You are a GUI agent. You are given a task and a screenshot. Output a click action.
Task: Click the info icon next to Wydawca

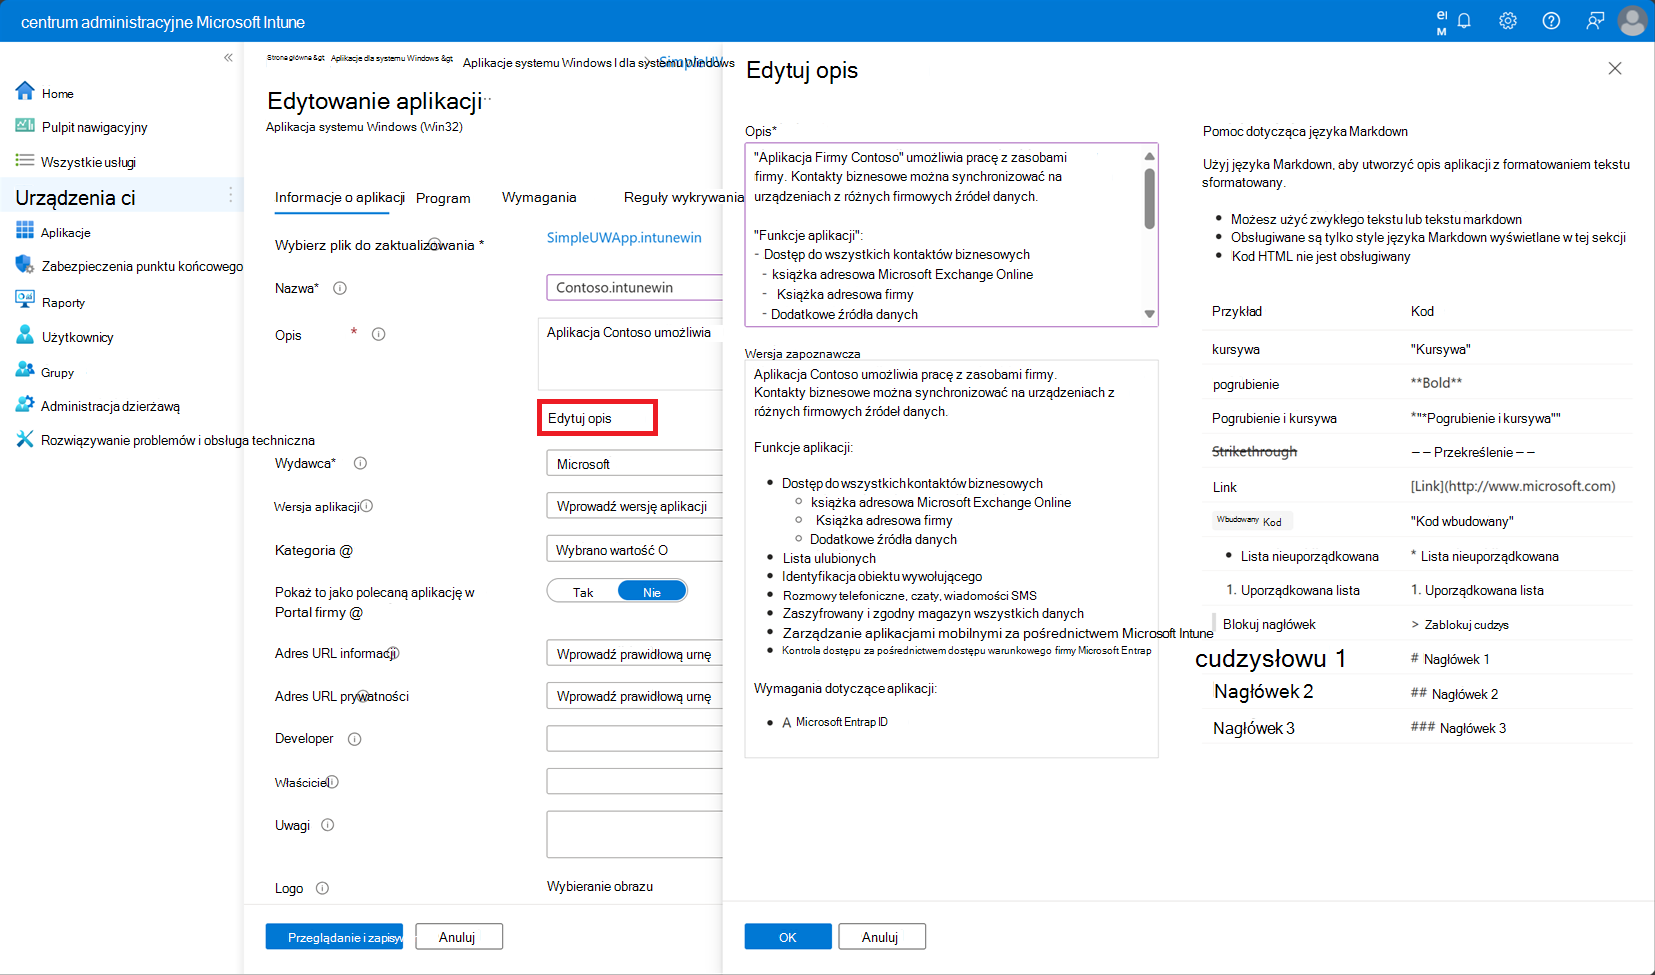coord(361,463)
